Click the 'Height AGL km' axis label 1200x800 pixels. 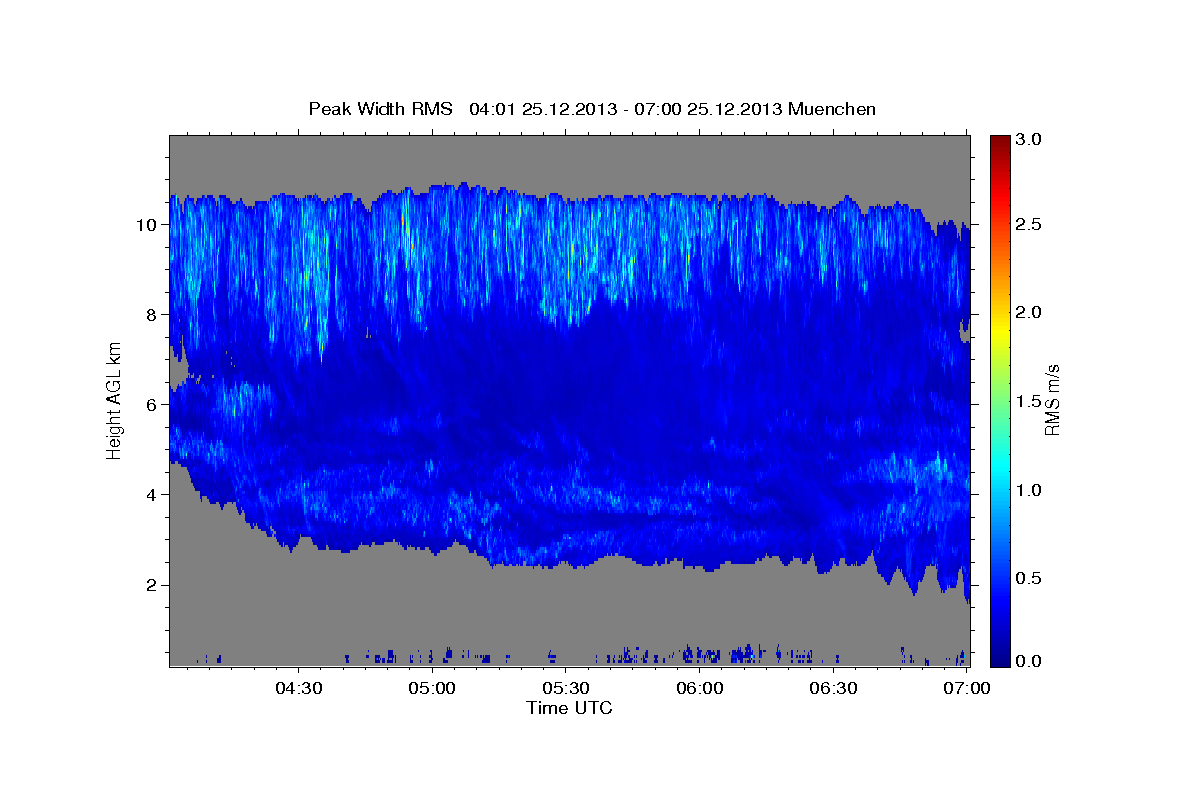pos(115,400)
